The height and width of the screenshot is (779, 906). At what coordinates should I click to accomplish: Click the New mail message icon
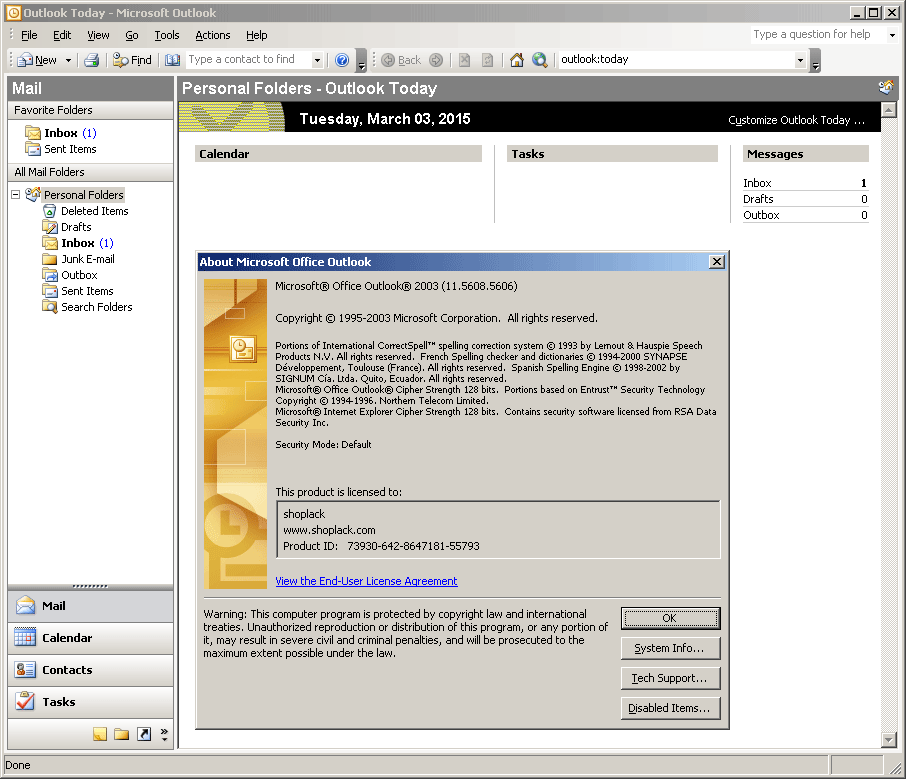[38, 60]
